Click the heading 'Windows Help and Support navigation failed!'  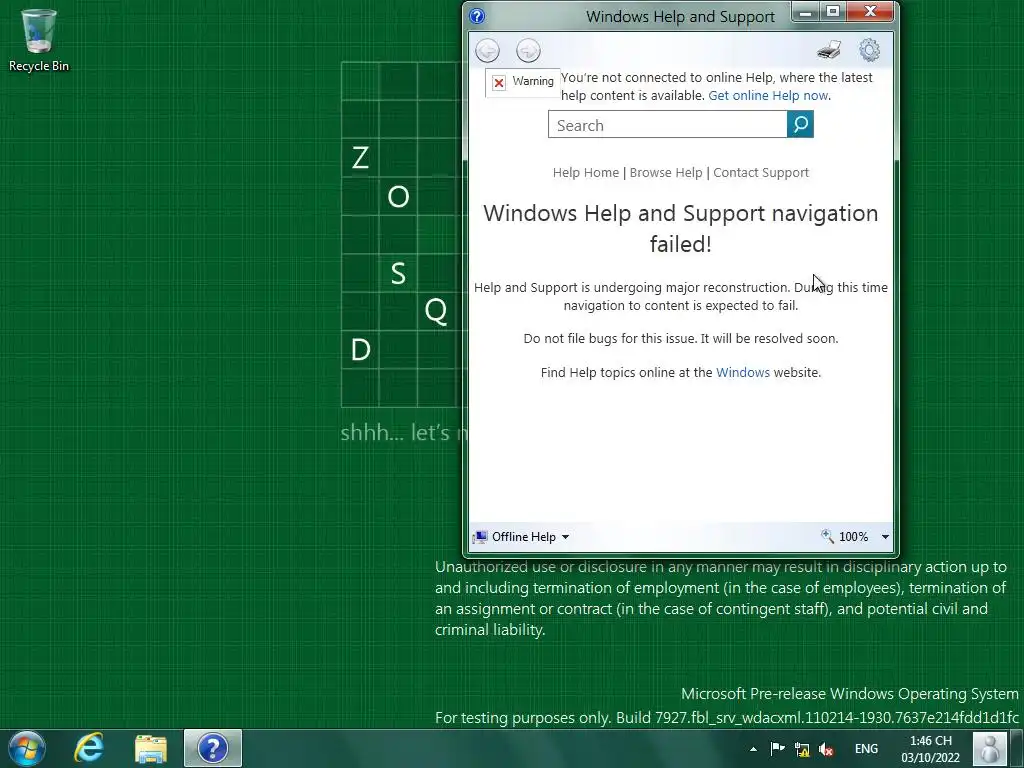pos(680,228)
